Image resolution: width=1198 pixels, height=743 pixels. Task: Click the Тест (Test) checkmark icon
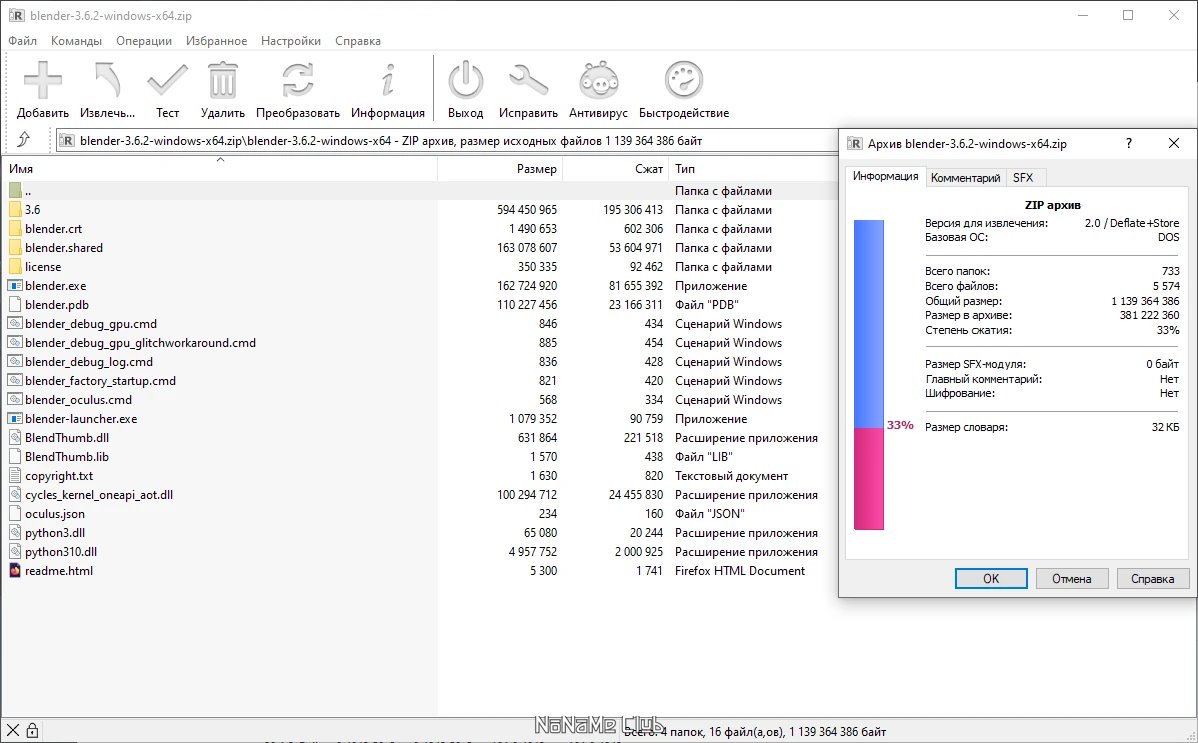(167, 82)
